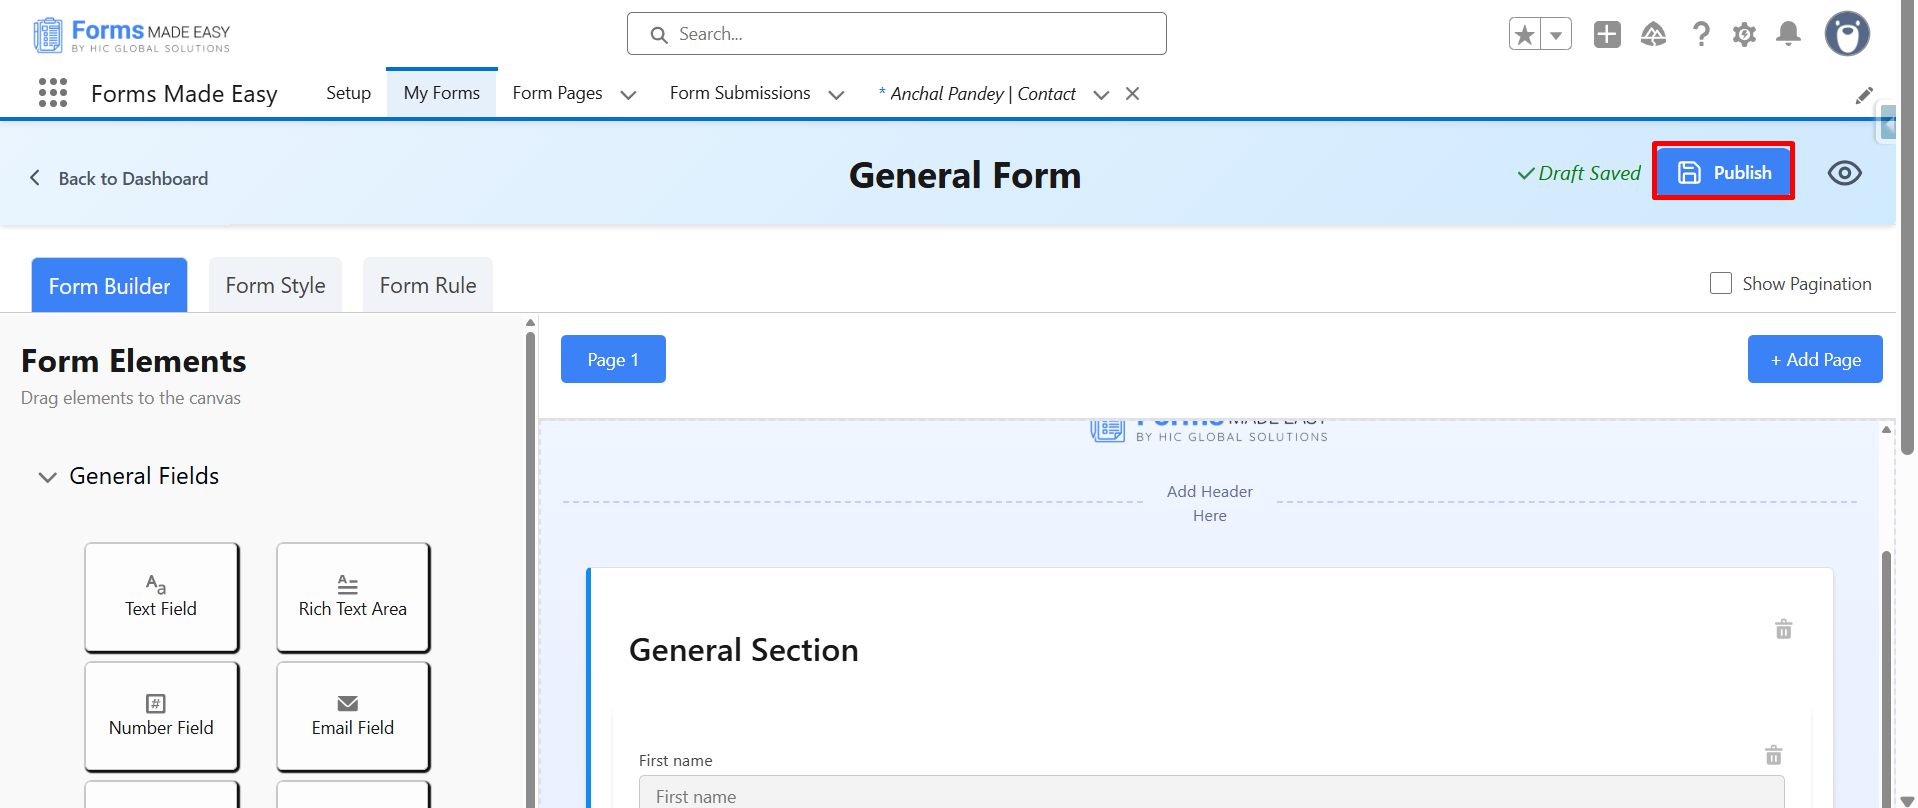Open the favorites list dropdown arrow

(x=1556, y=34)
